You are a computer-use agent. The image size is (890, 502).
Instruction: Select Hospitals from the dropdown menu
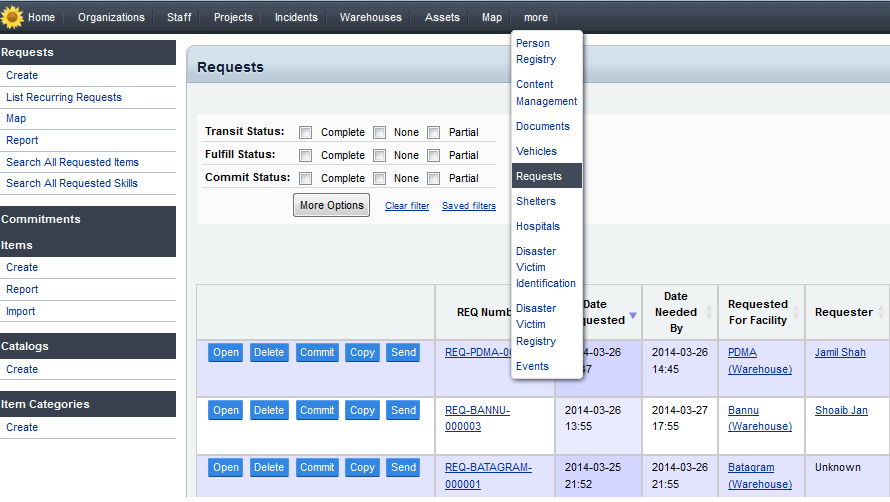(538, 226)
